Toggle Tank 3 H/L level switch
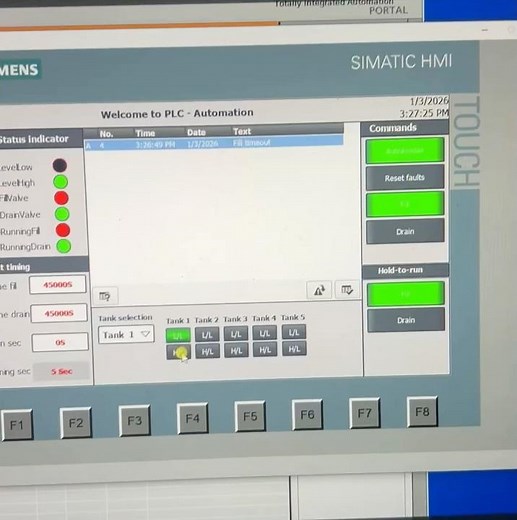Image resolution: width=517 pixels, height=520 pixels. (x=236, y=351)
